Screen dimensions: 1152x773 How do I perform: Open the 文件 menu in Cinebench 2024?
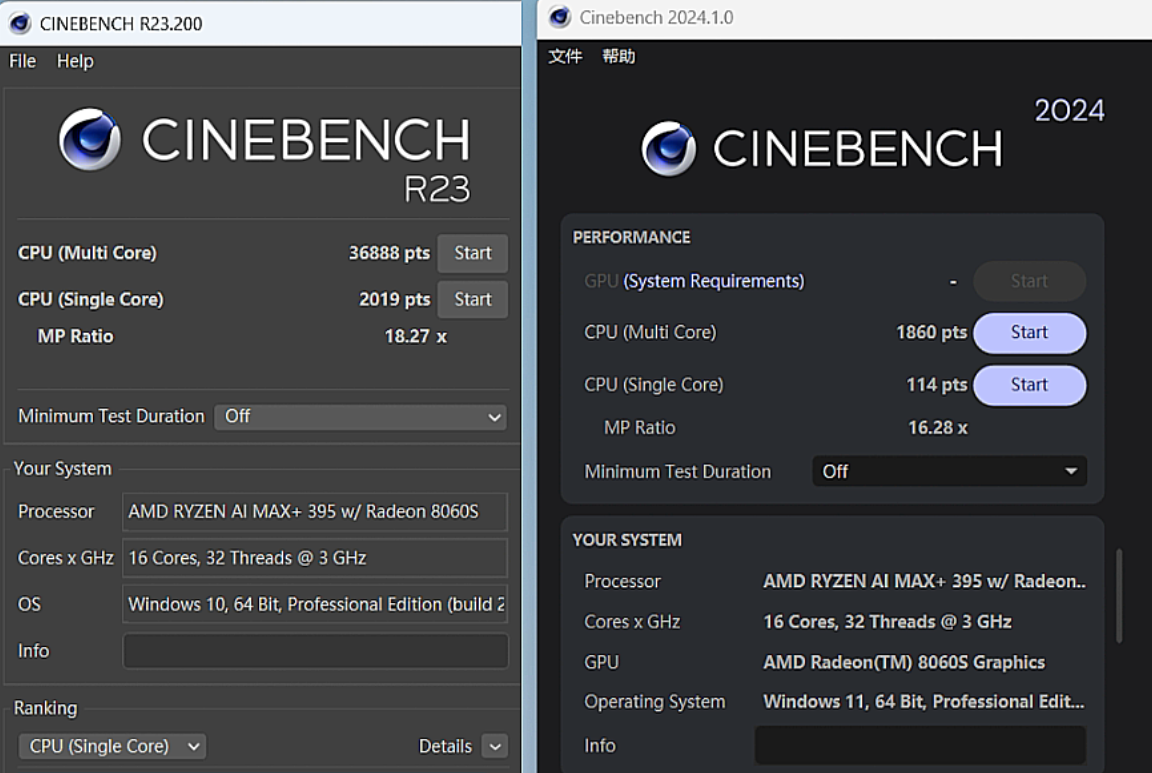pyautogui.click(x=565, y=56)
